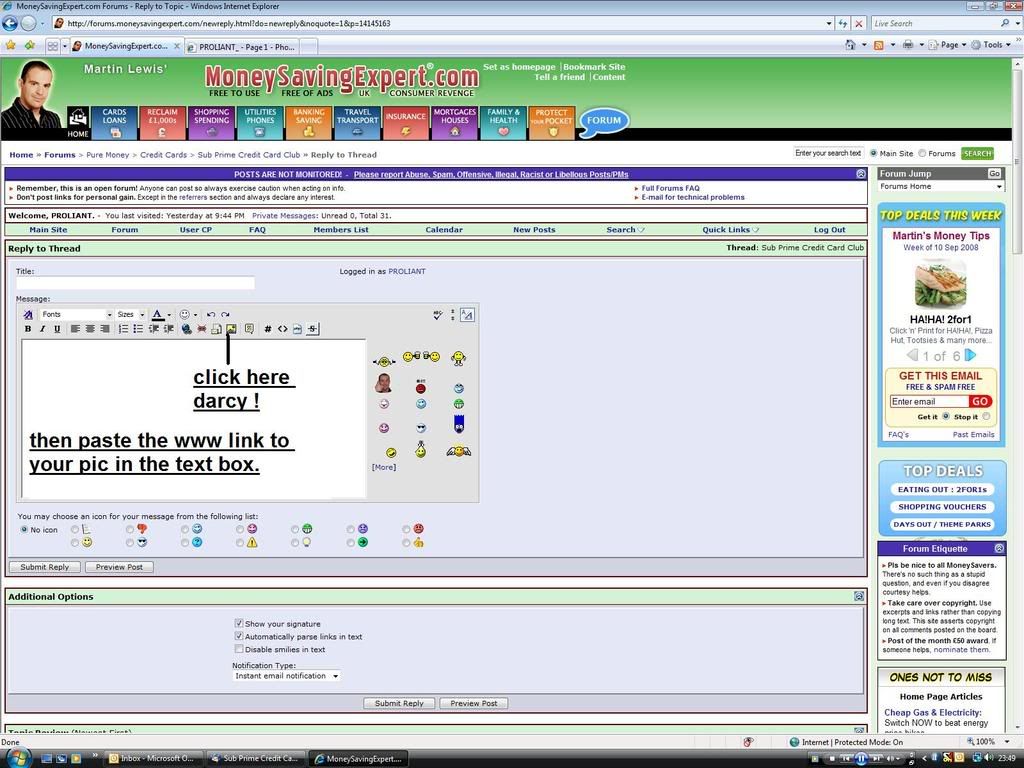Select the Main Site search radio button
The image size is (1024, 768).
pos(873,153)
